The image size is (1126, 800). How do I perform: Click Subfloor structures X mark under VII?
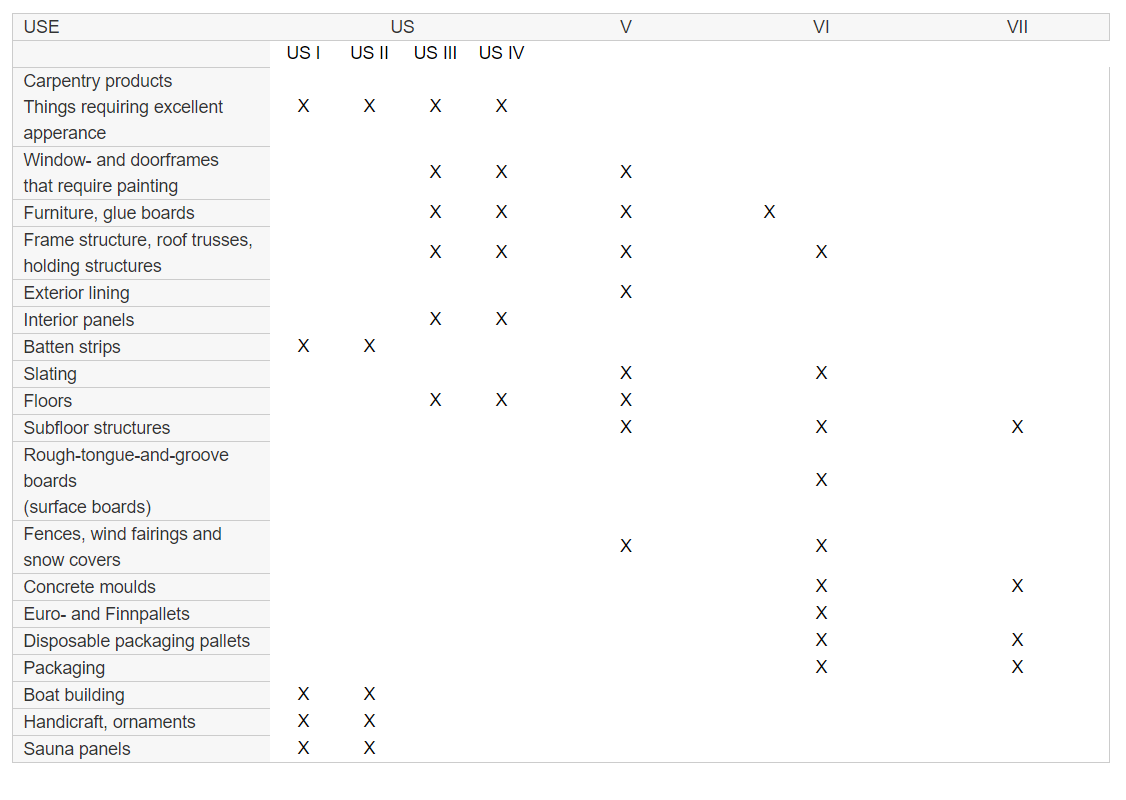pos(1017,427)
